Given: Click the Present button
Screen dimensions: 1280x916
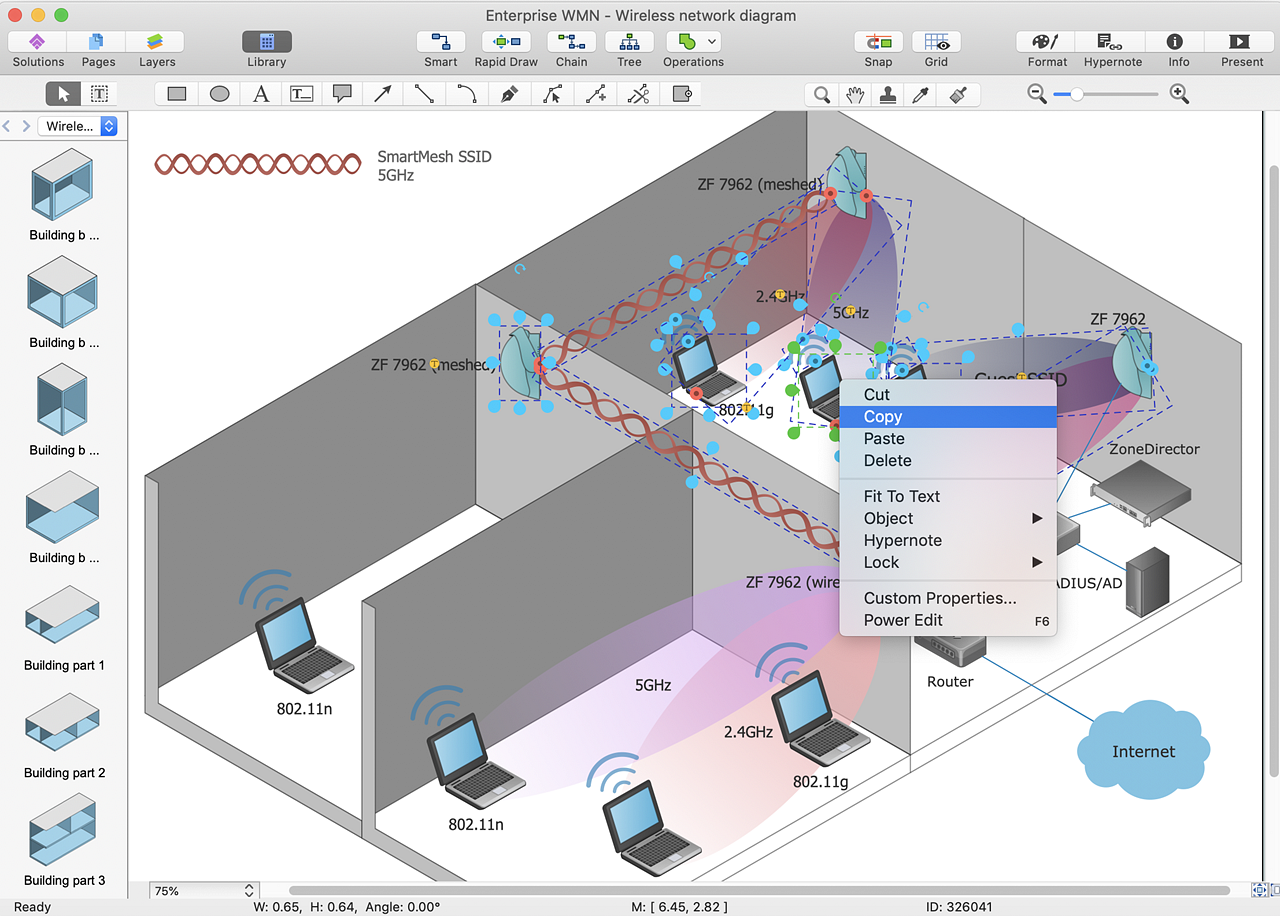Looking at the screenshot, I should [1240, 42].
